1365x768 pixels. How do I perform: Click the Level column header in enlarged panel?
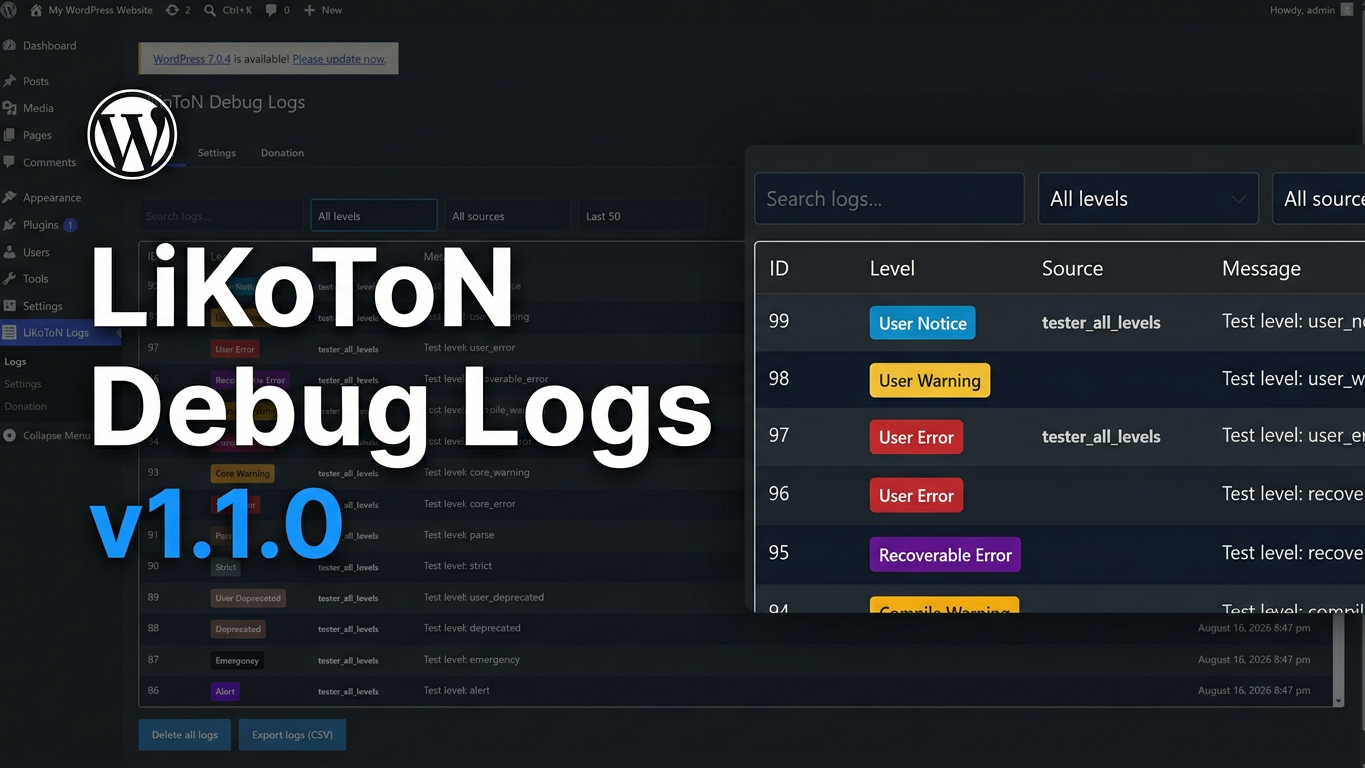pyautogui.click(x=892, y=268)
